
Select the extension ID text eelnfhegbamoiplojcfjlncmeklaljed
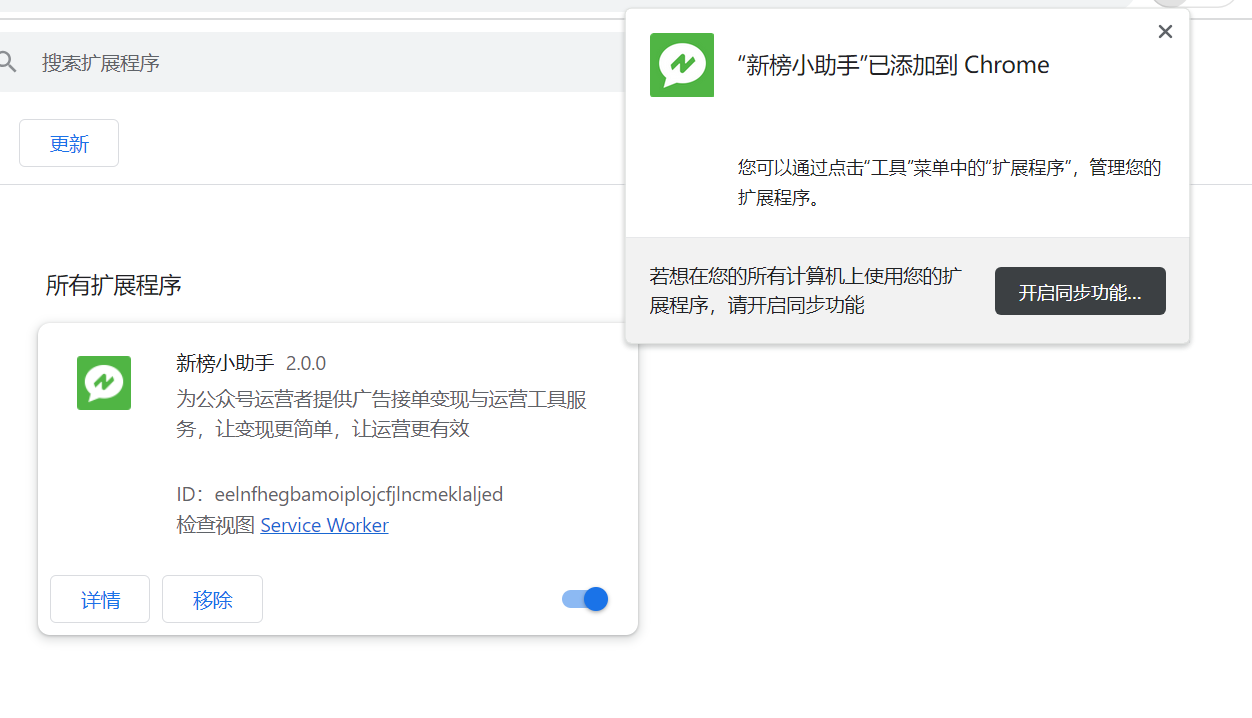[358, 494]
